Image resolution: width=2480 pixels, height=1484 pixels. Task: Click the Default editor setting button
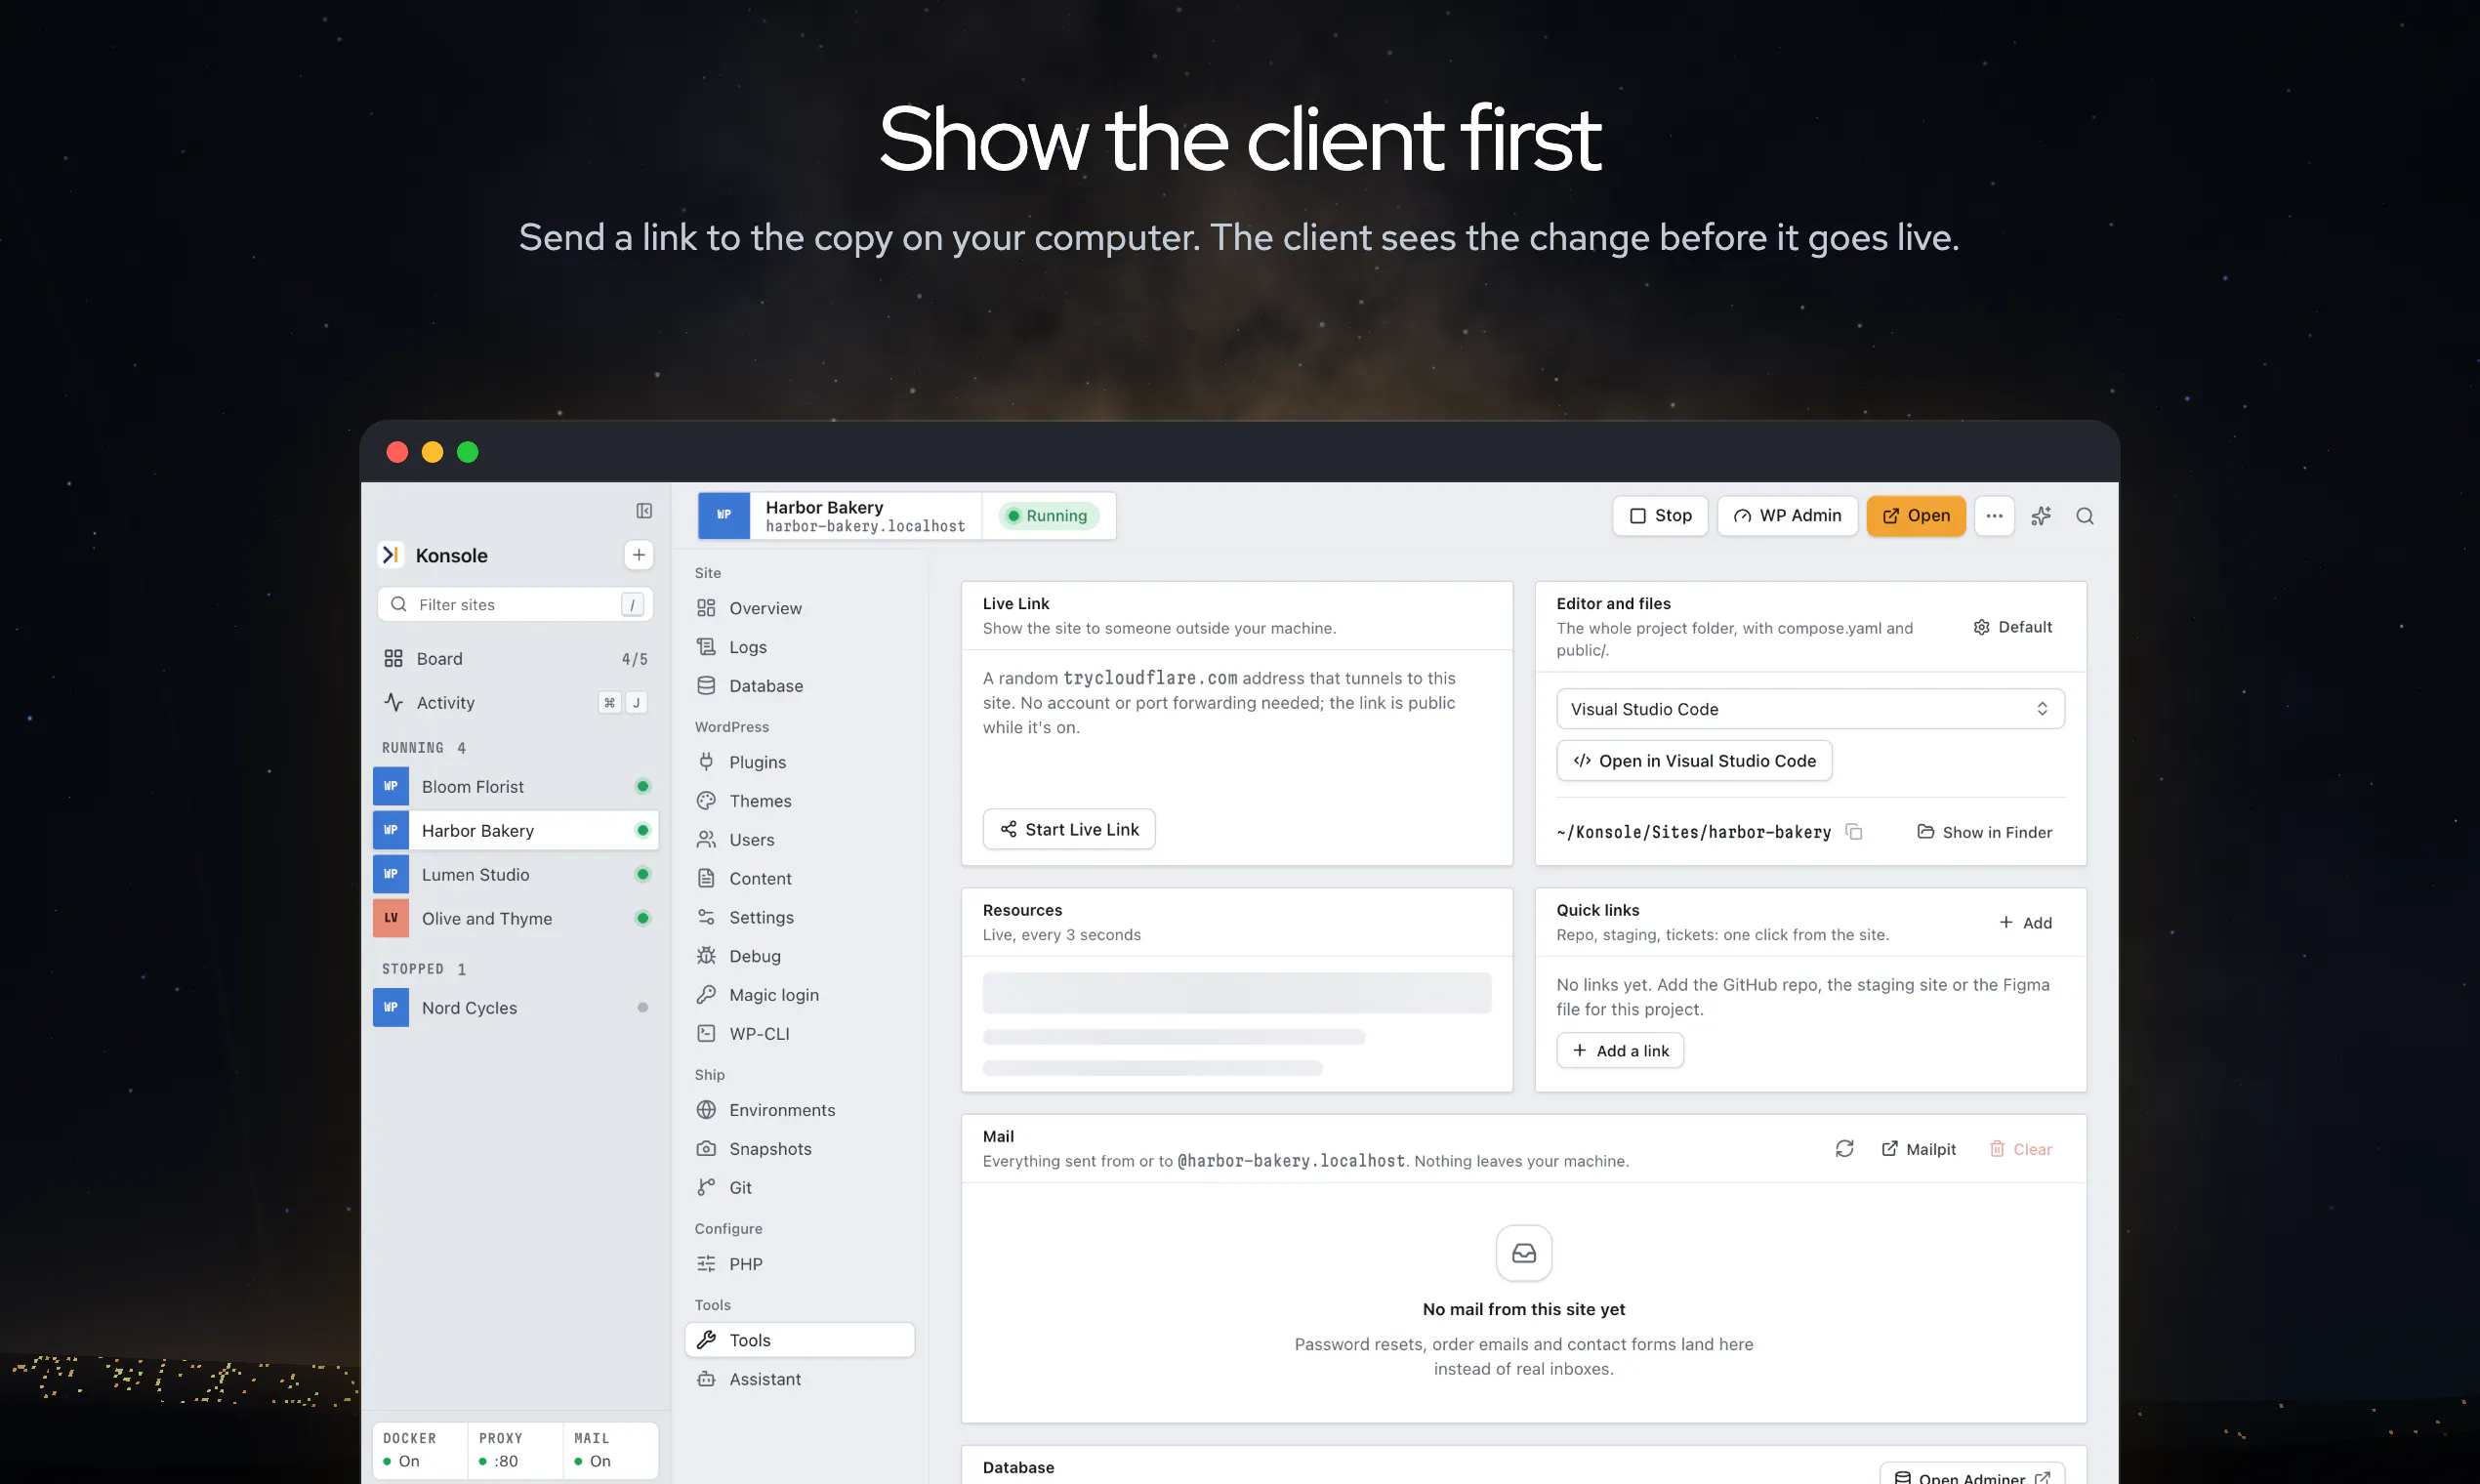2012,627
